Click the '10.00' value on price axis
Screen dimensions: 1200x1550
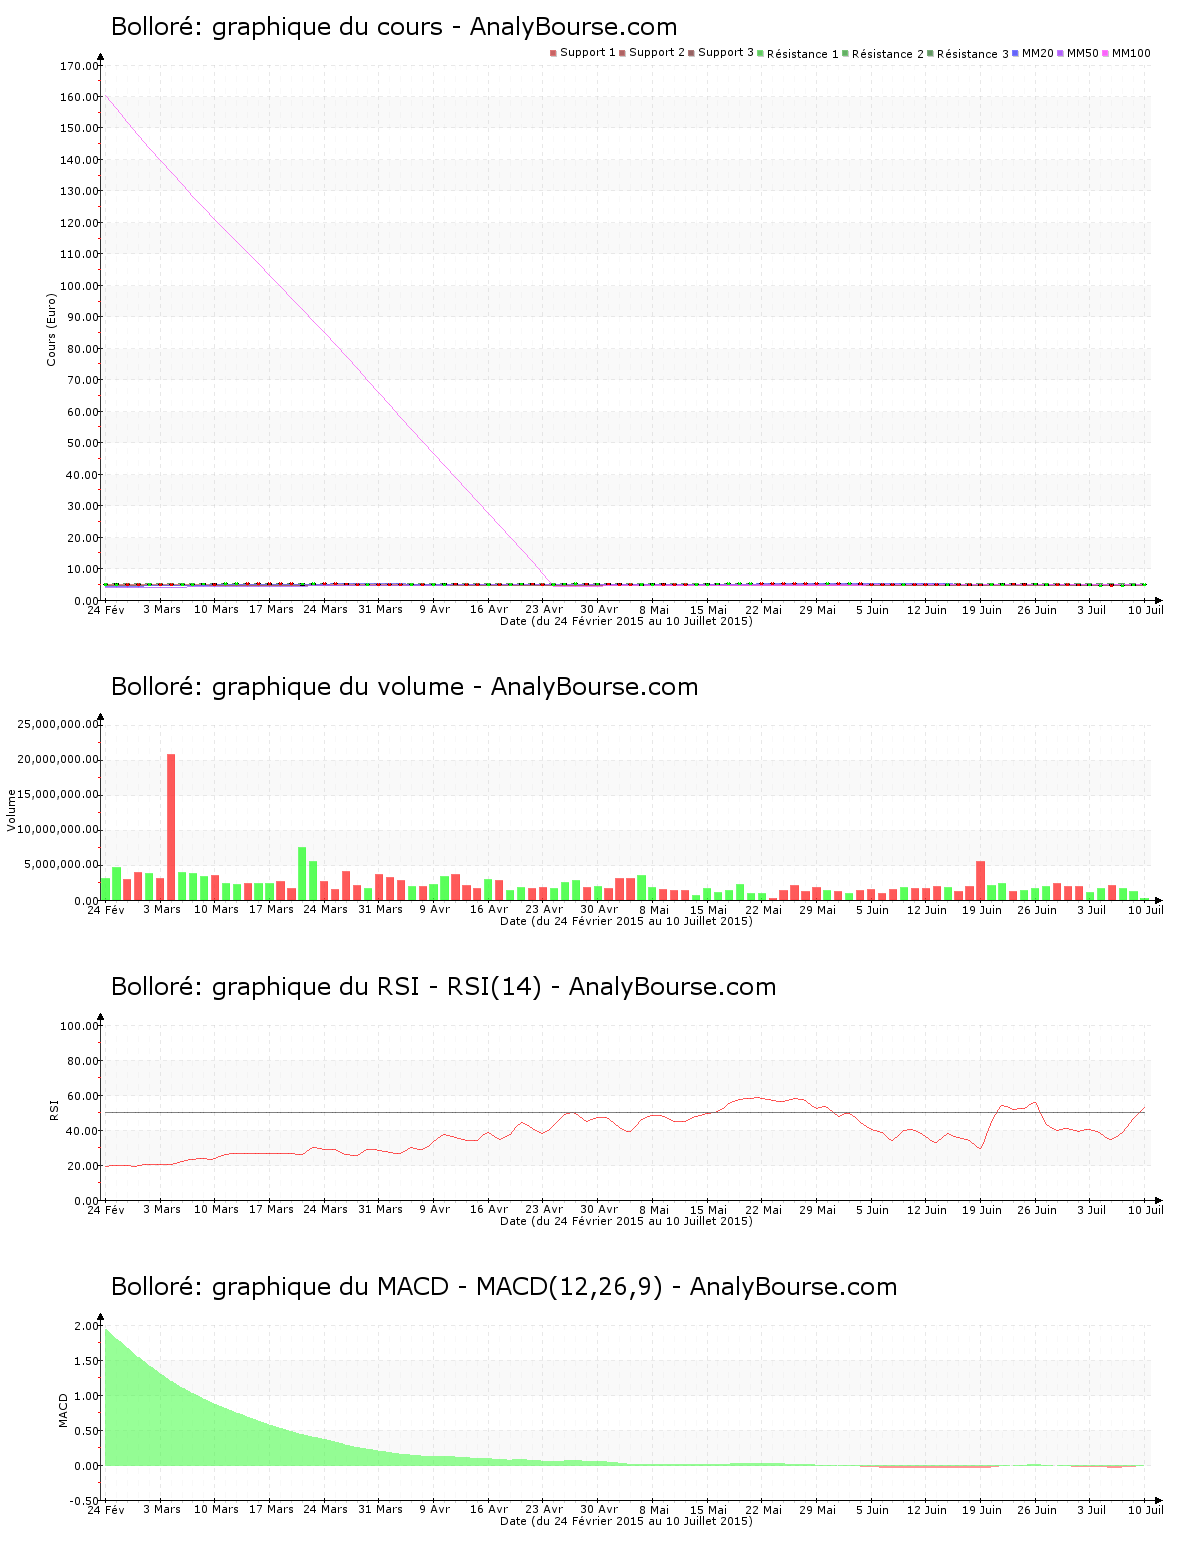[x=82, y=569]
